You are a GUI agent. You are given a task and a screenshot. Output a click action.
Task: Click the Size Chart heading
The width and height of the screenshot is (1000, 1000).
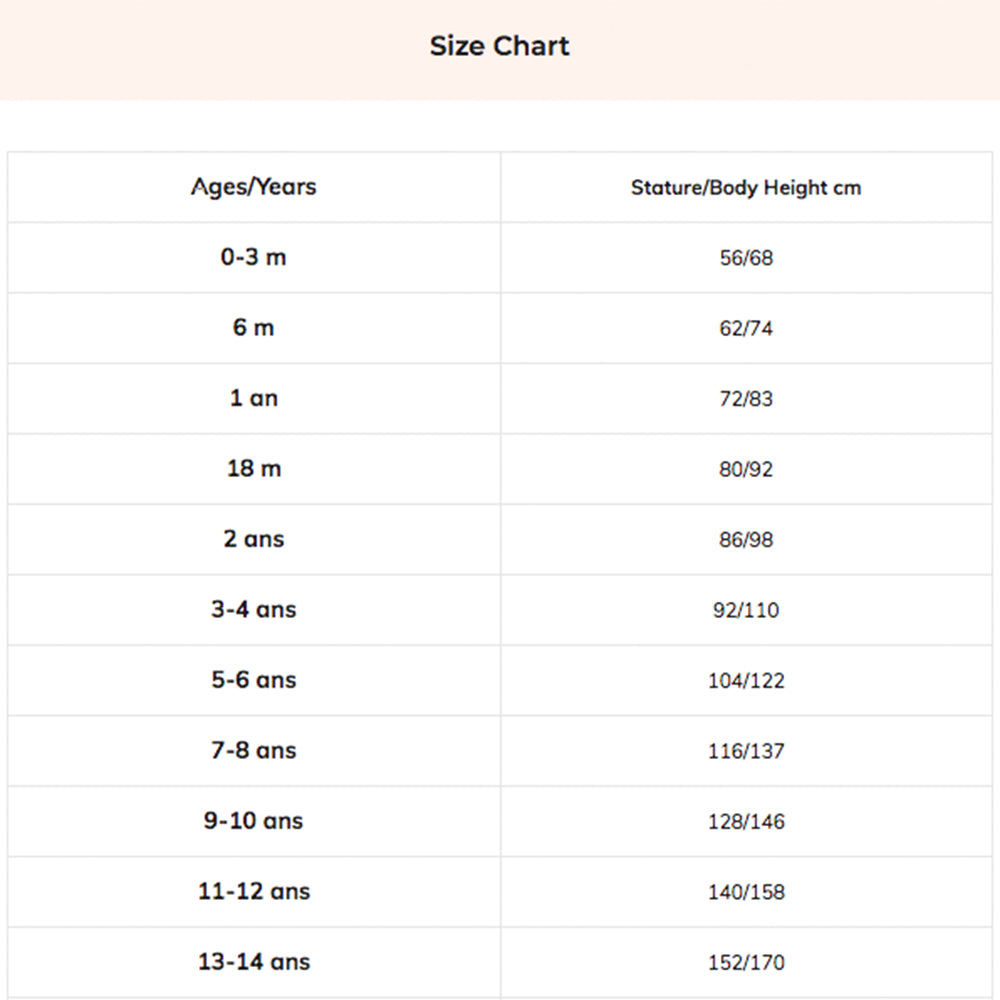click(x=499, y=46)
